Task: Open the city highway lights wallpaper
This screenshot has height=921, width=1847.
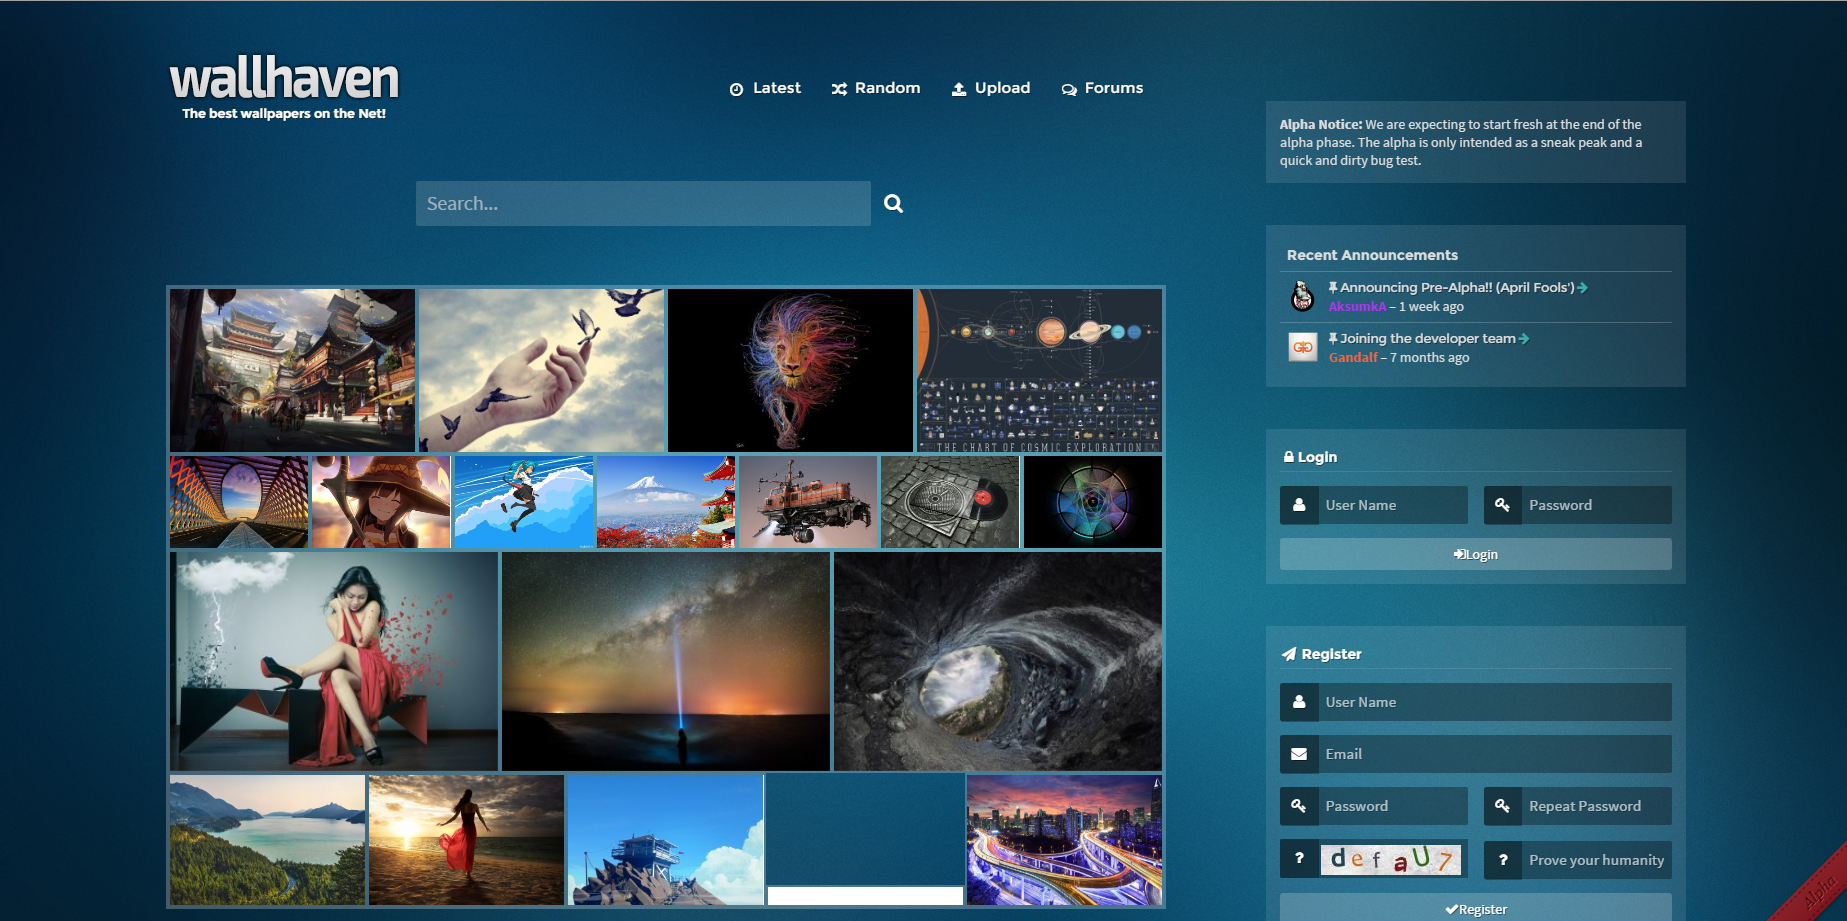Action: tap(1064, 840)
